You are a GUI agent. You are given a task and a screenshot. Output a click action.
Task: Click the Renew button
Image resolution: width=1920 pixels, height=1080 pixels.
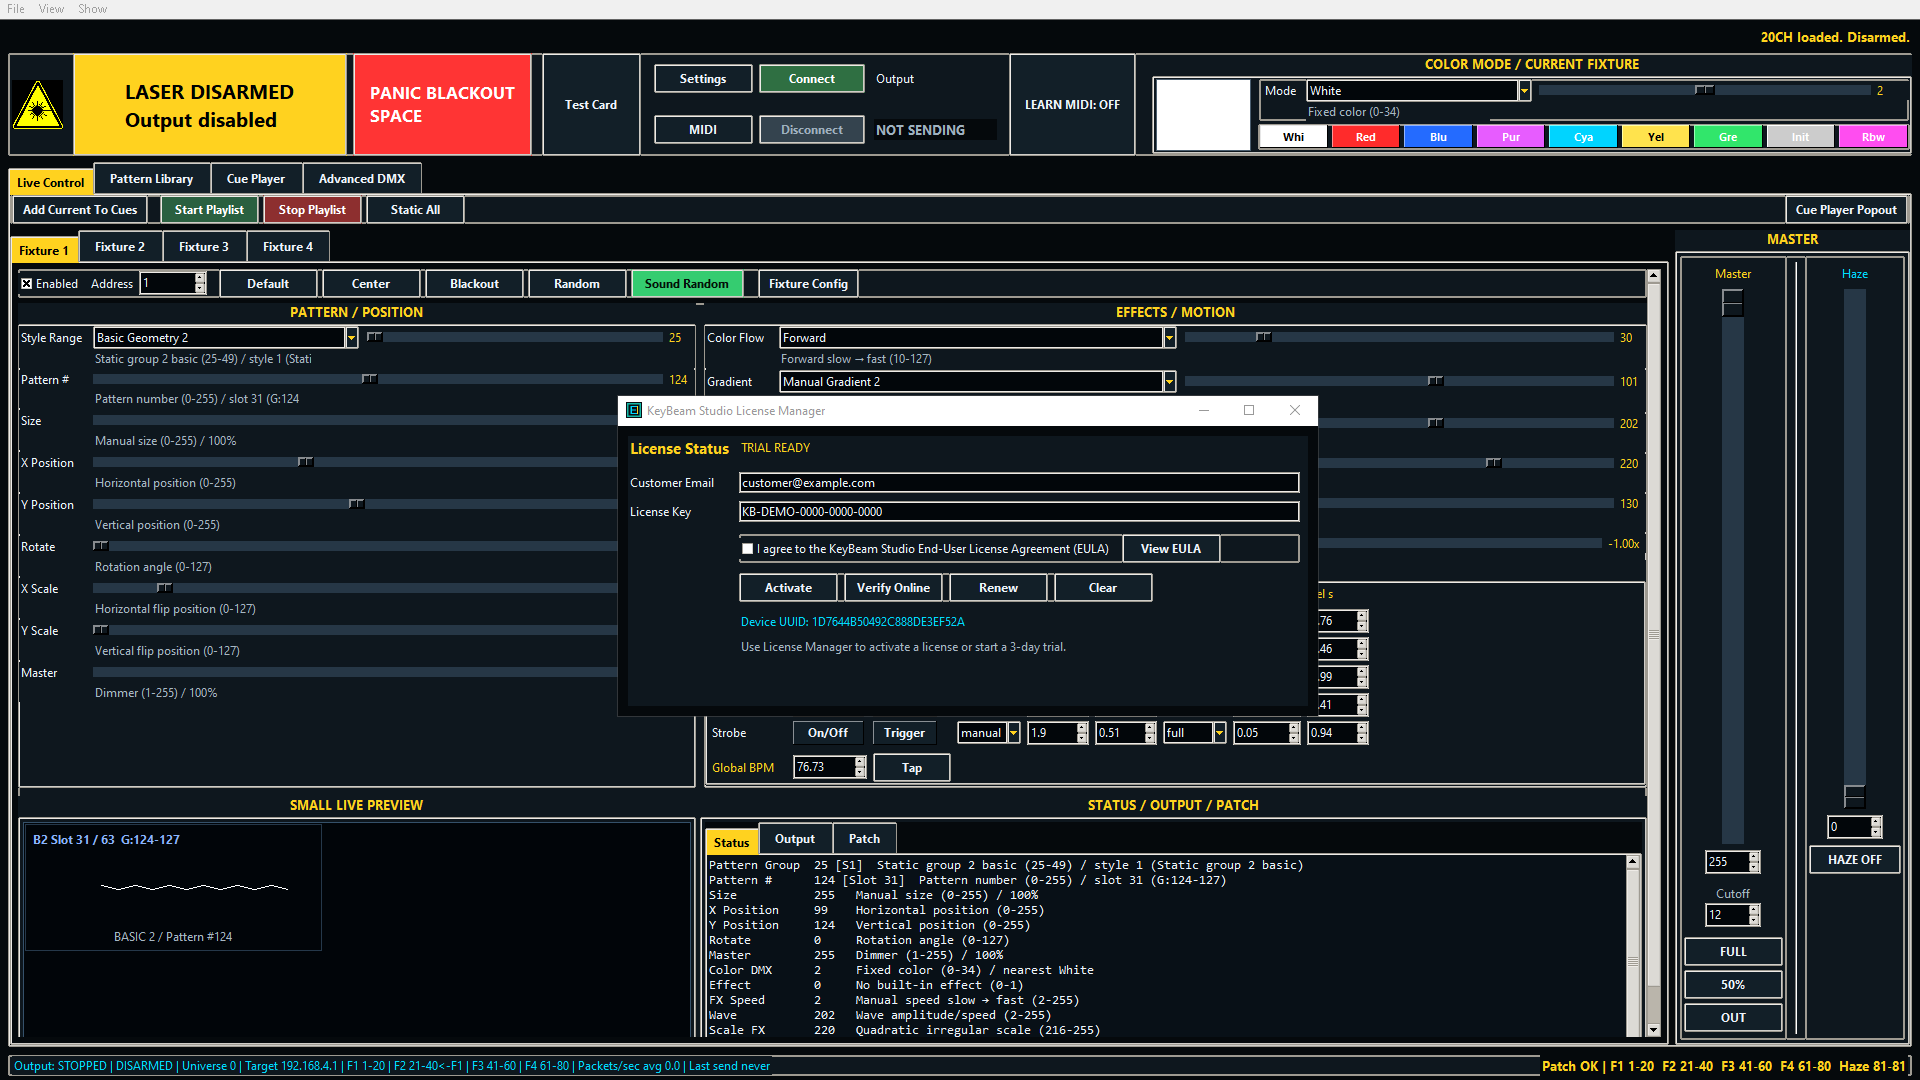coord(998,588)
